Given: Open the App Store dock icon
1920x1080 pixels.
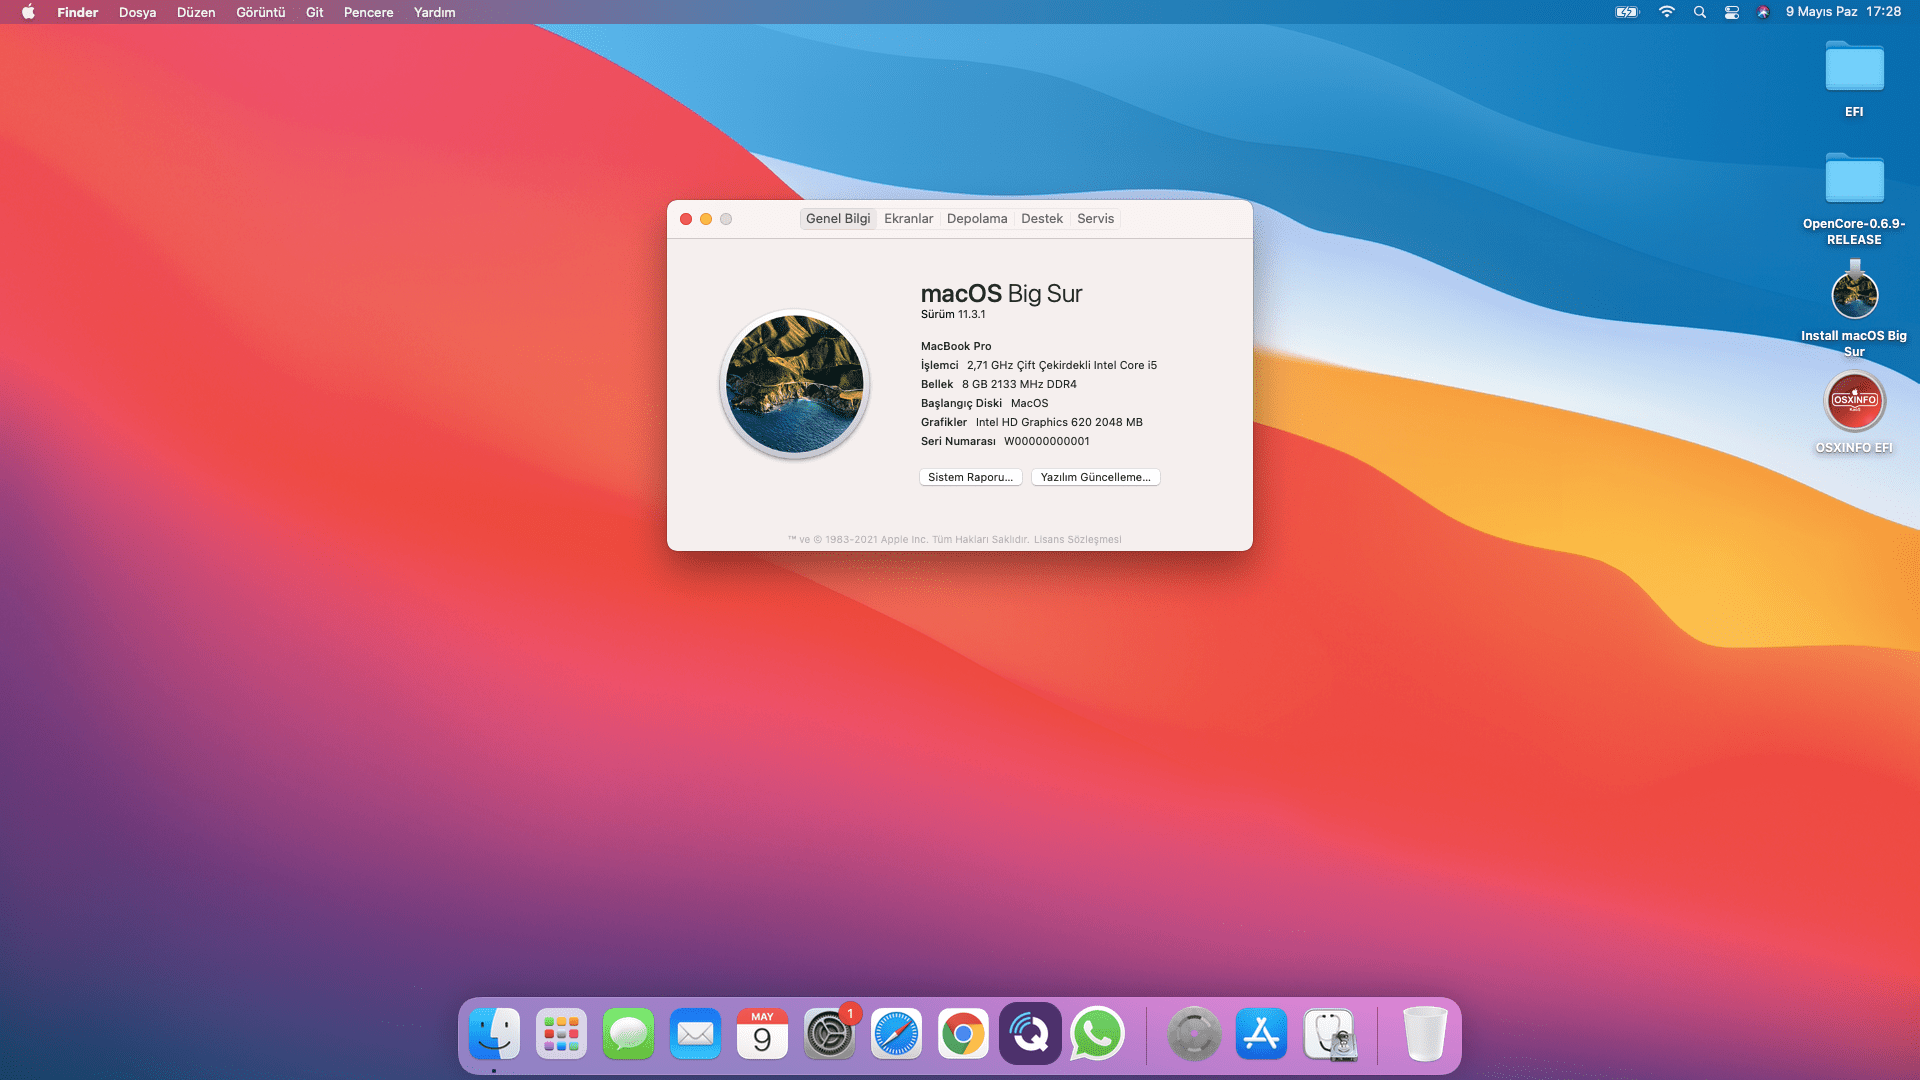Looking at the screenshot, I should tap(1261, 1034).
